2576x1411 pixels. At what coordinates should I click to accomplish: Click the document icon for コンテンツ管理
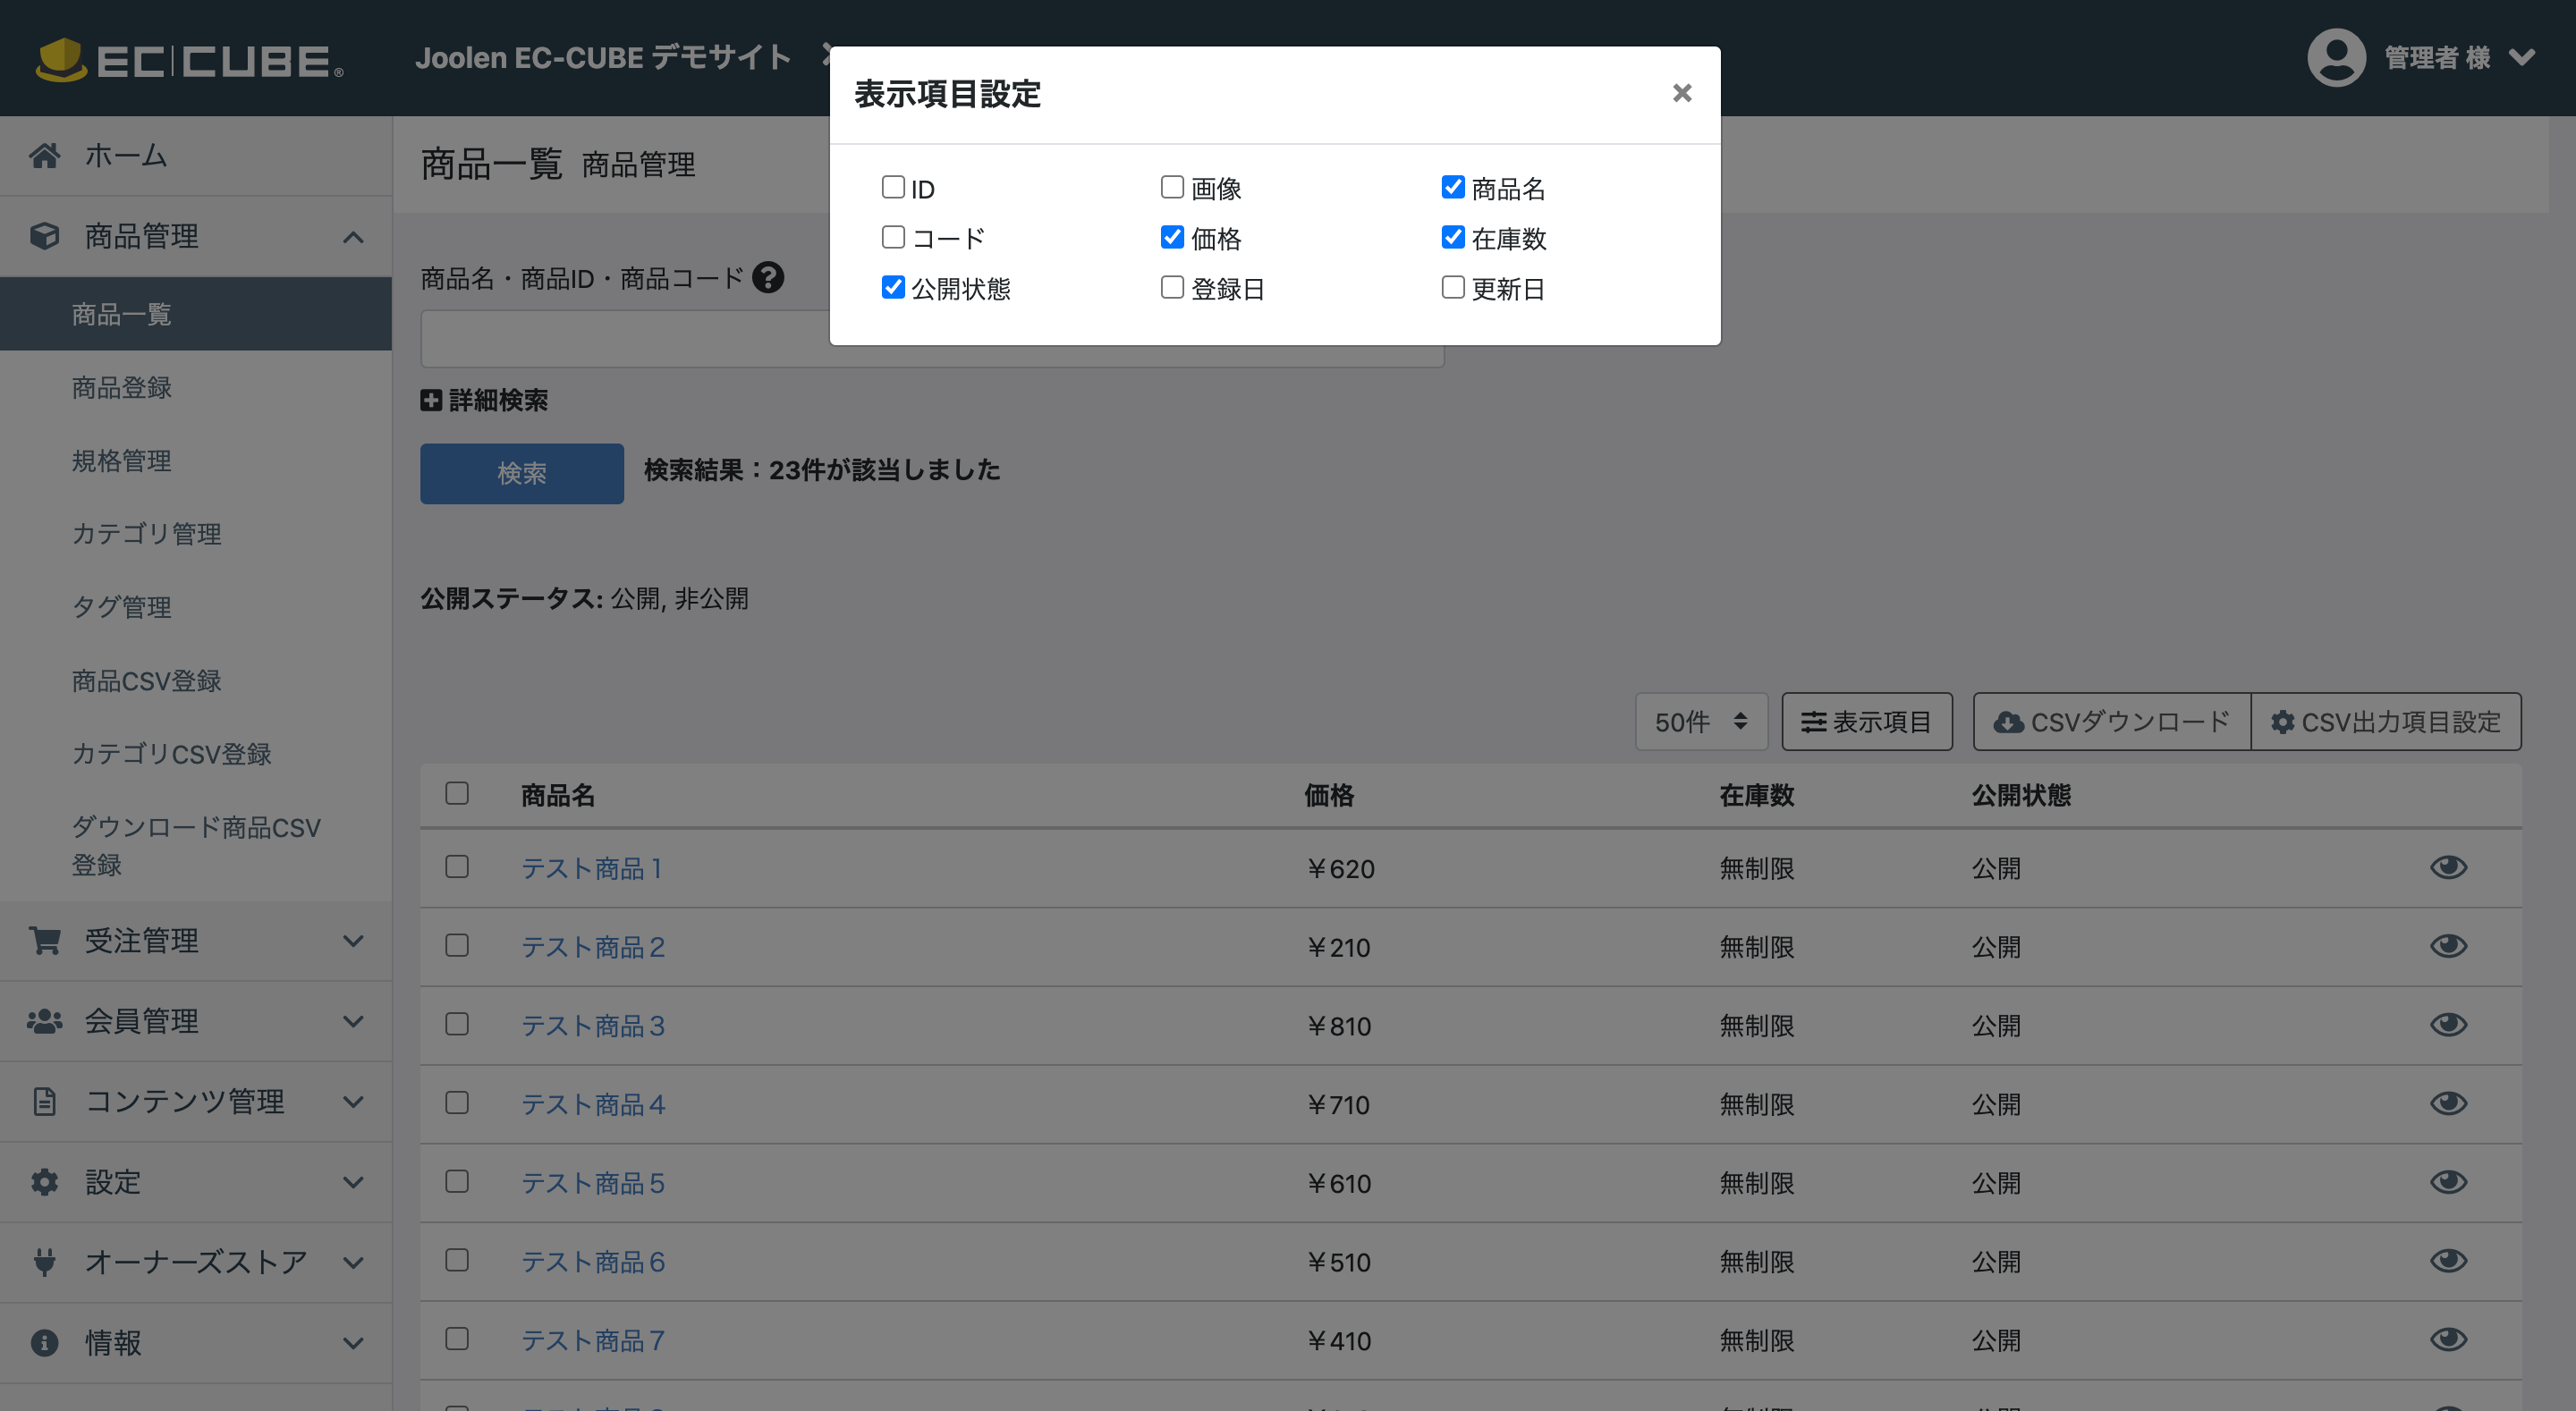44,1101
